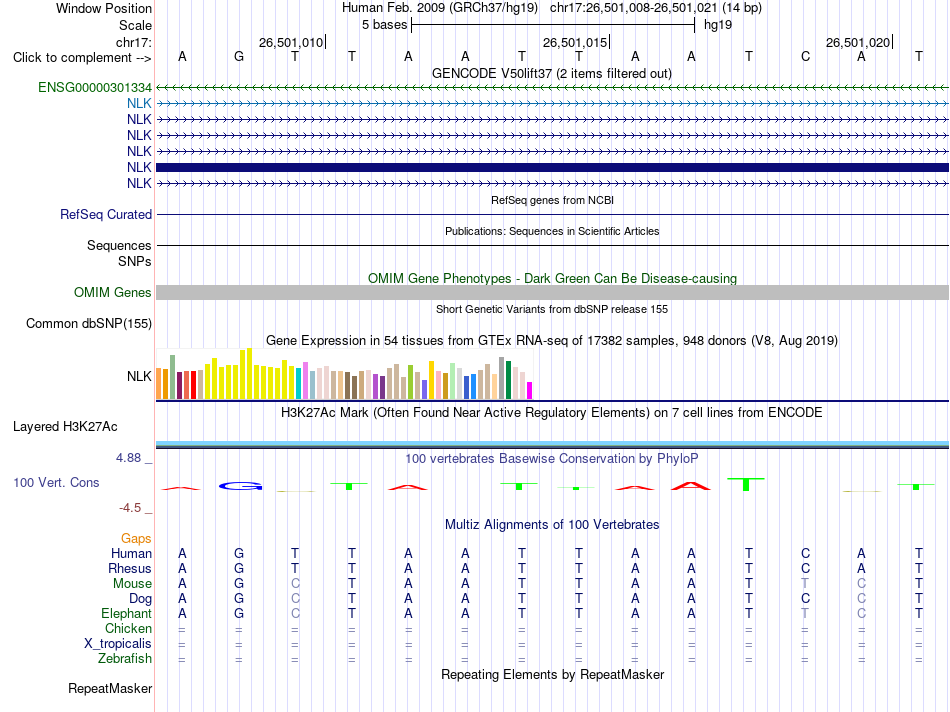The height and width of the screenshot is (712, 950).
Task: Click the X_tropicalis species label
Action: click(x=118, y=644)
